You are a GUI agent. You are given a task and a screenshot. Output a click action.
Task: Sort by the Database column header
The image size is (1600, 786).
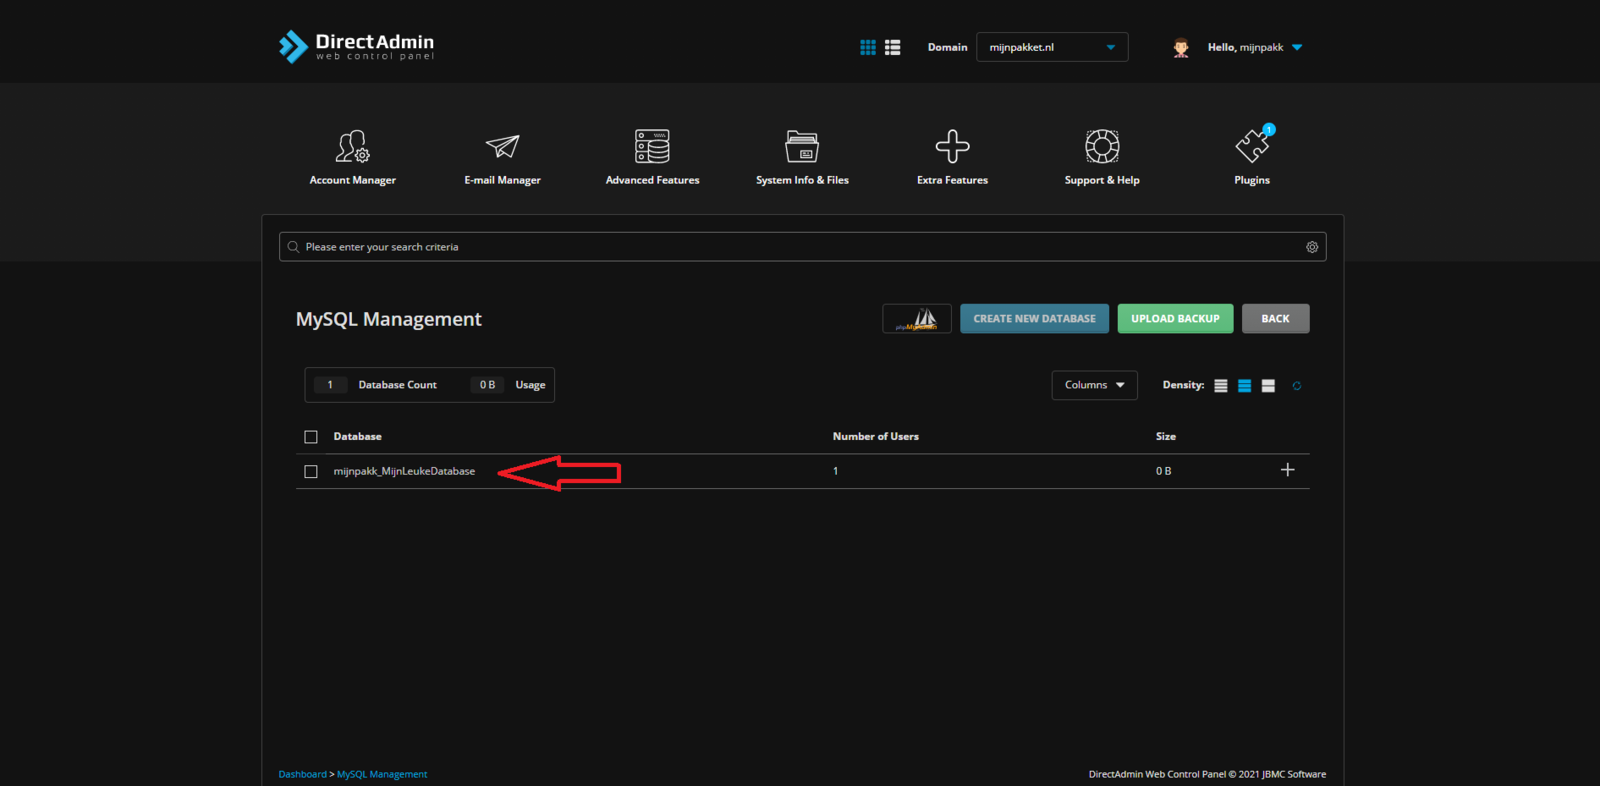coord(357,437)
